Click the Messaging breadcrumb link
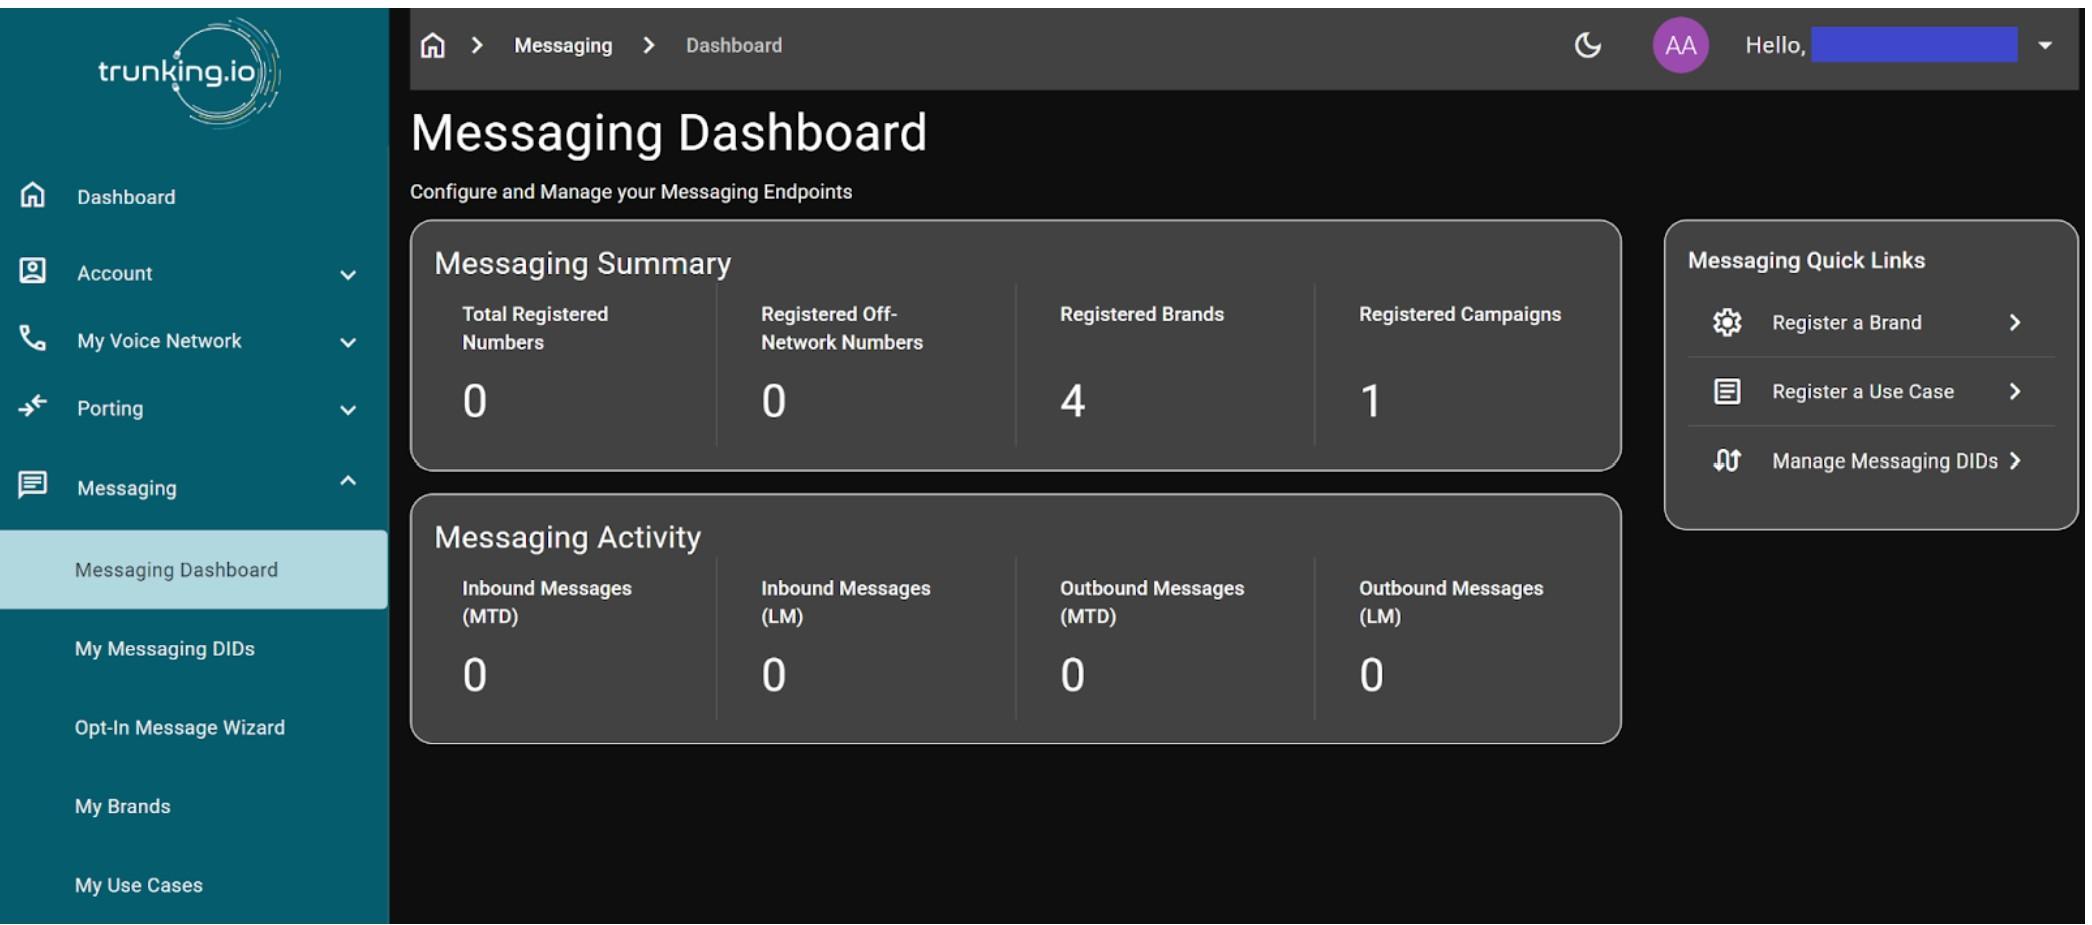 563,46
